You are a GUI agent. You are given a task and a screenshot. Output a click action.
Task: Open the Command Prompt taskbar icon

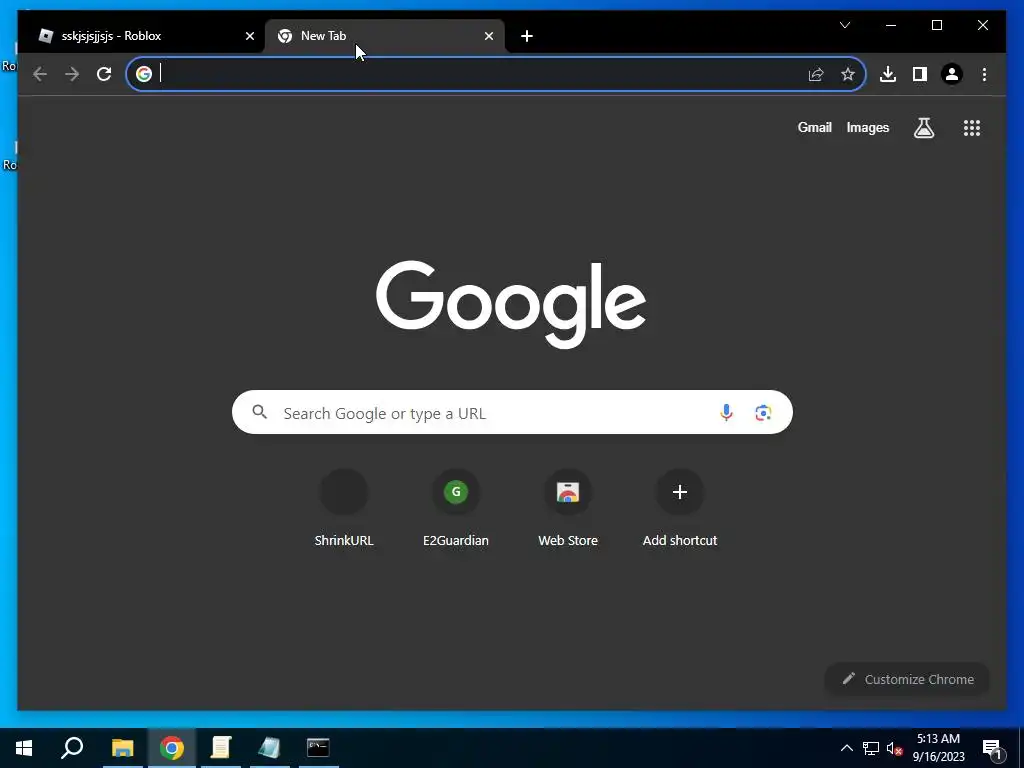pos(318,748)
